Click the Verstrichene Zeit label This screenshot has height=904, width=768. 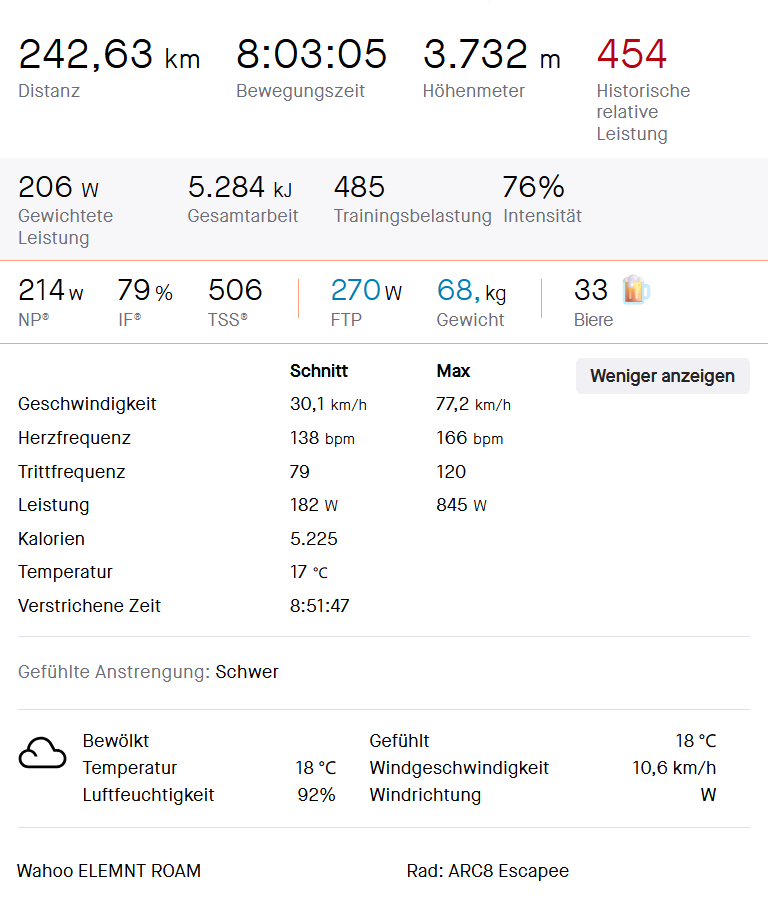click(x=89, y=606)
